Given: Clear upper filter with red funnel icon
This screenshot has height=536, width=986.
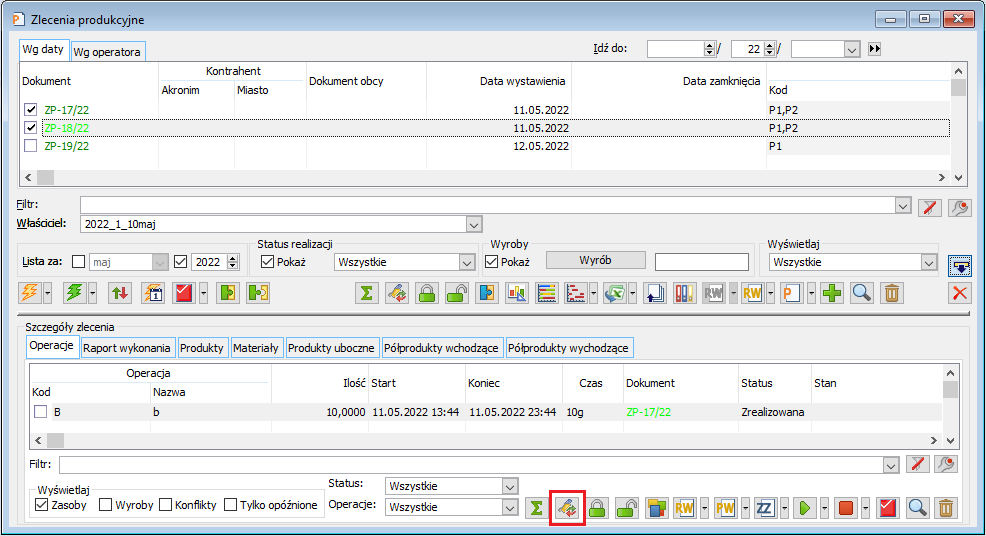Looking at the screenshot, I should pos(930,207).
